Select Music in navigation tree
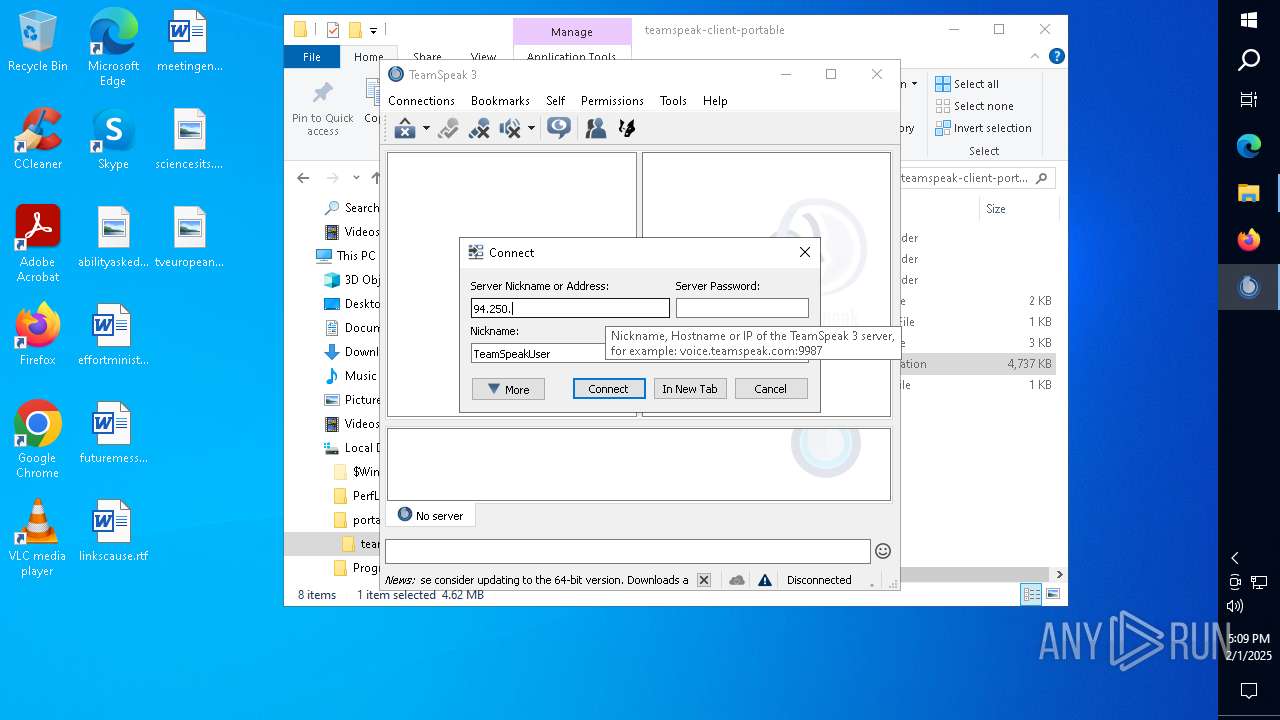The height and width of the screenshot is (720, 1280). click(351, 376)
